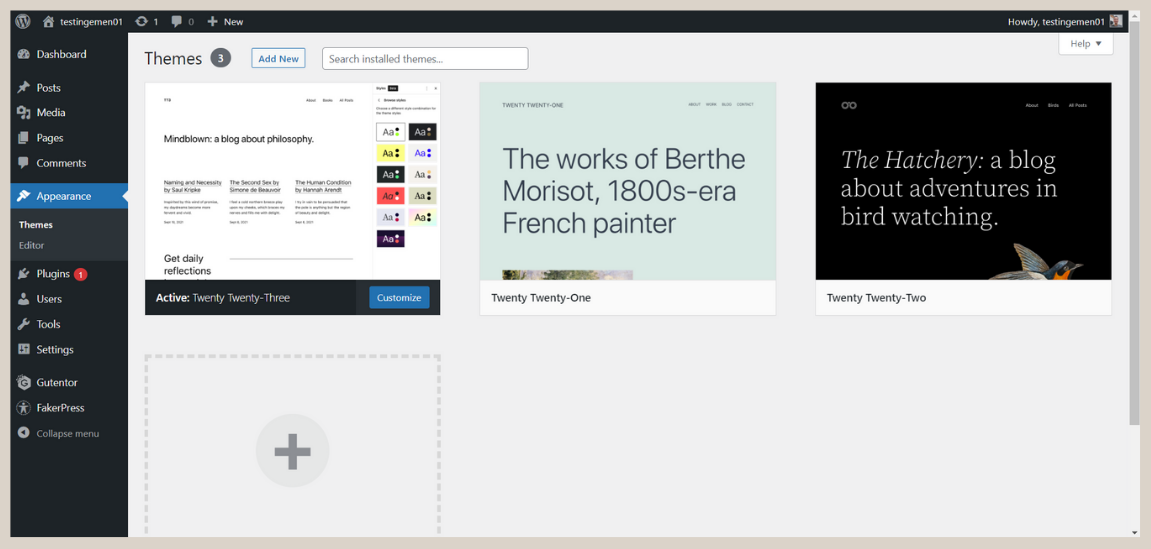Click the Tools wrench icon
Viewport: 1151px width, 549px height.
pos(23,324)
